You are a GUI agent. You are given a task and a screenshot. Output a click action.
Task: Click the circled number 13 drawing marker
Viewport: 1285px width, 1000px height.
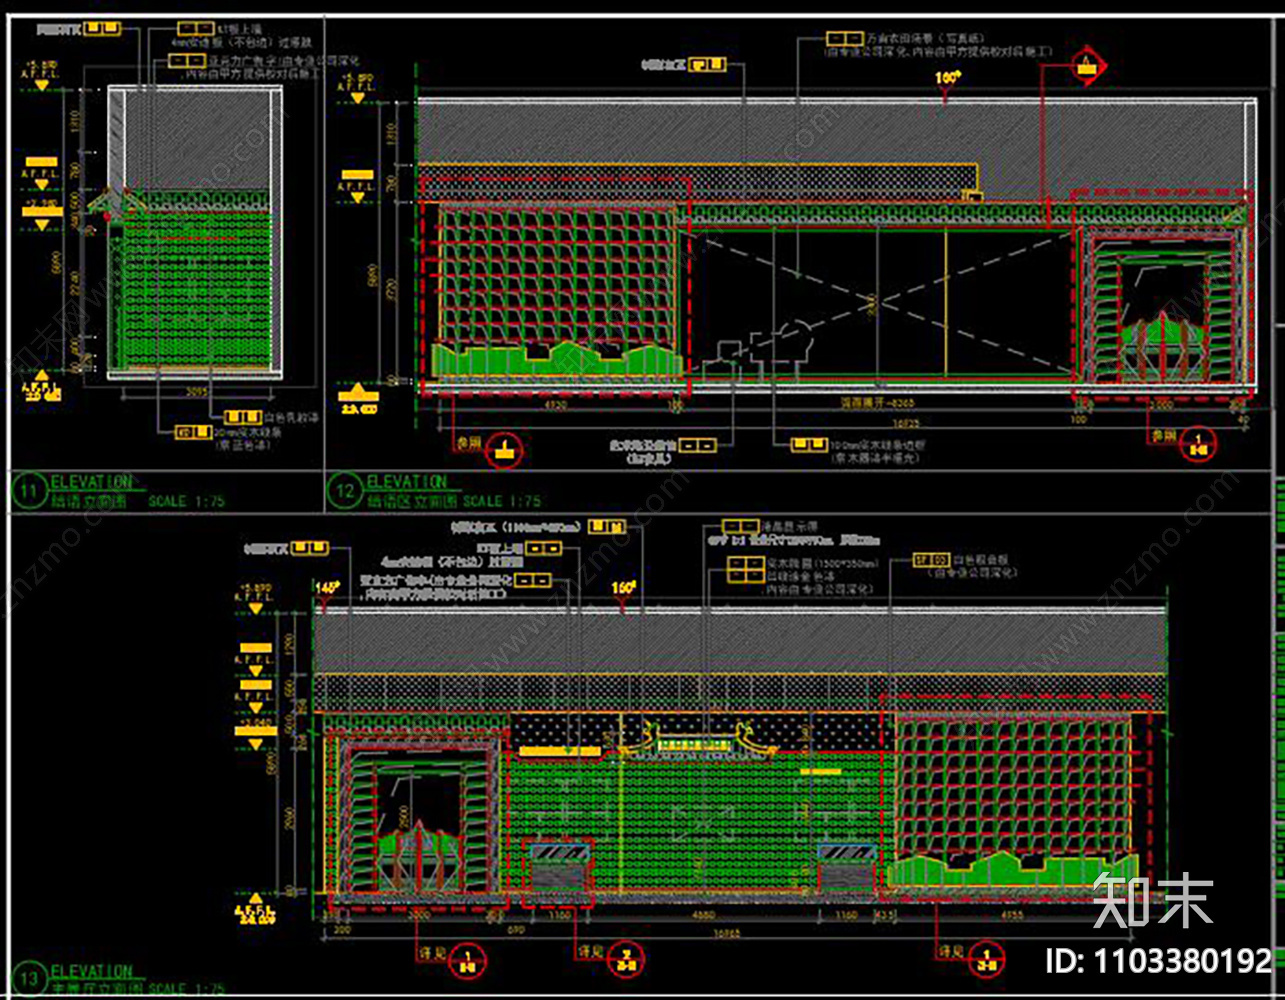point(29,980)
